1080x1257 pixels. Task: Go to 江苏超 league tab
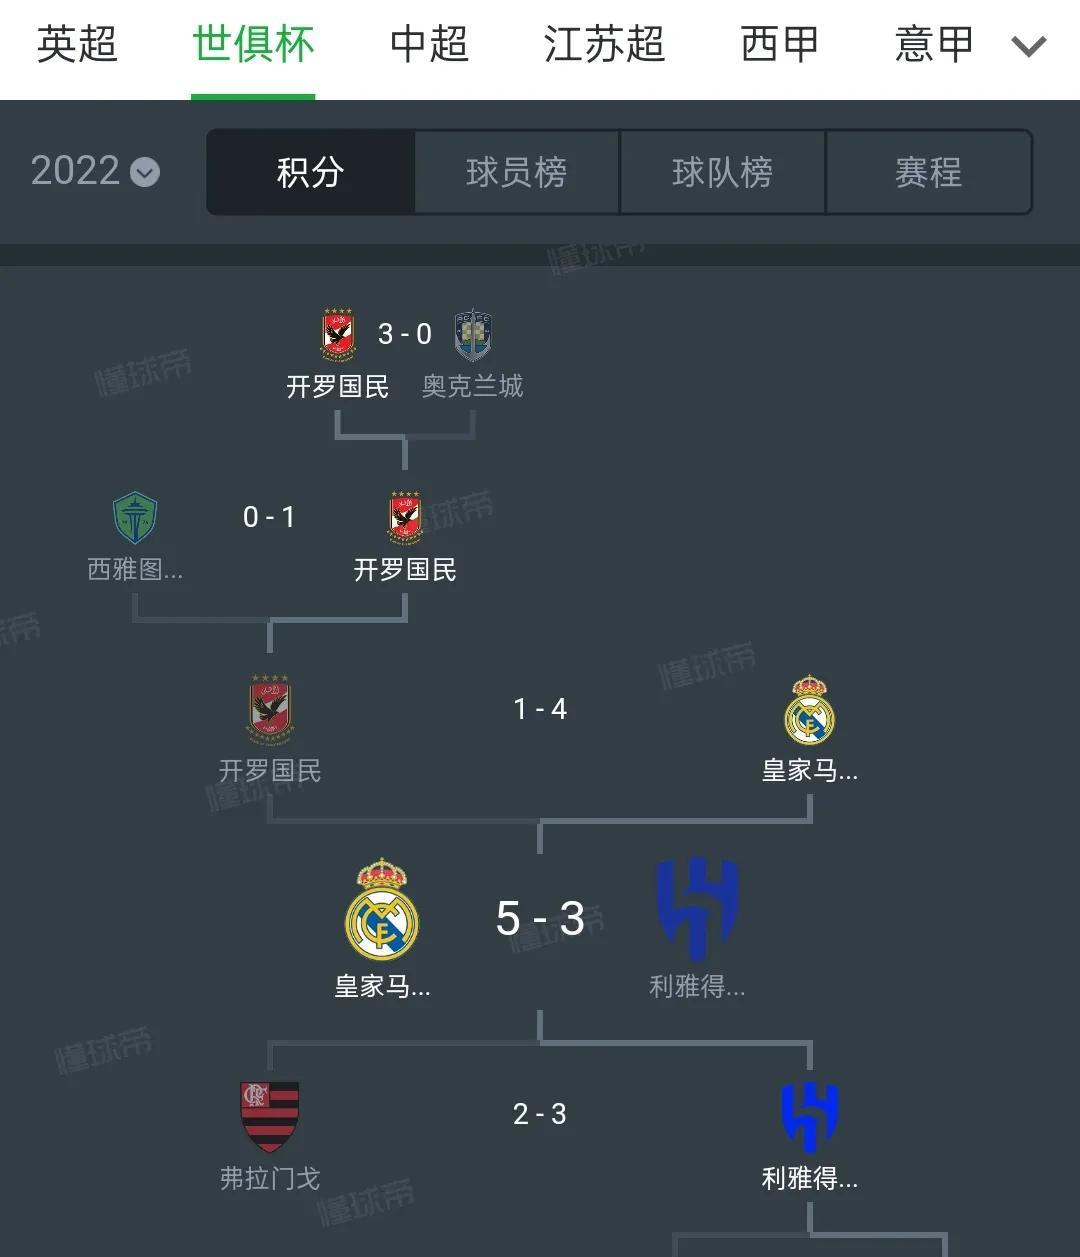(604, 45)
